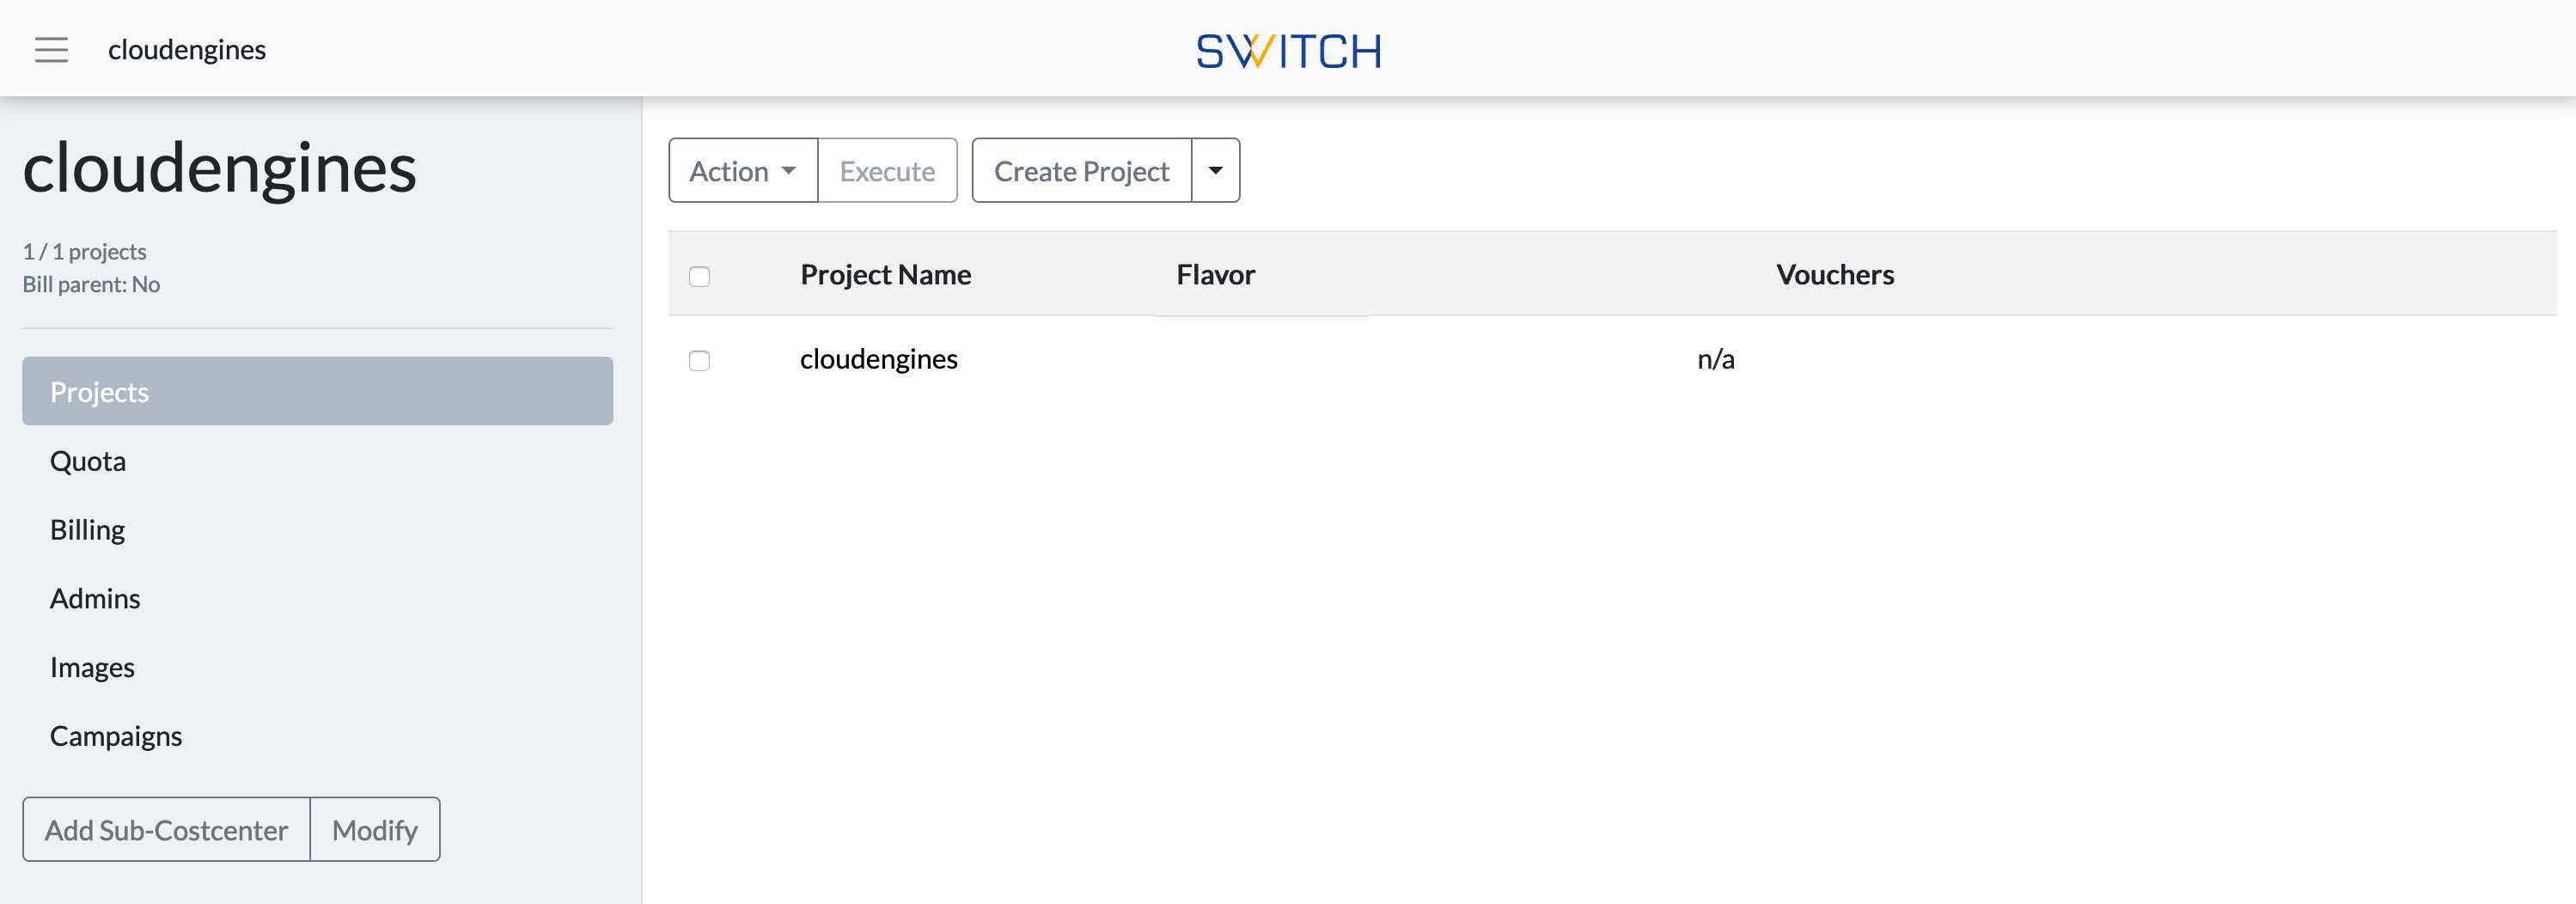Open the cloudengines project entry
The height and width of the screenshot is (904, 2576).
click(878, 359)
